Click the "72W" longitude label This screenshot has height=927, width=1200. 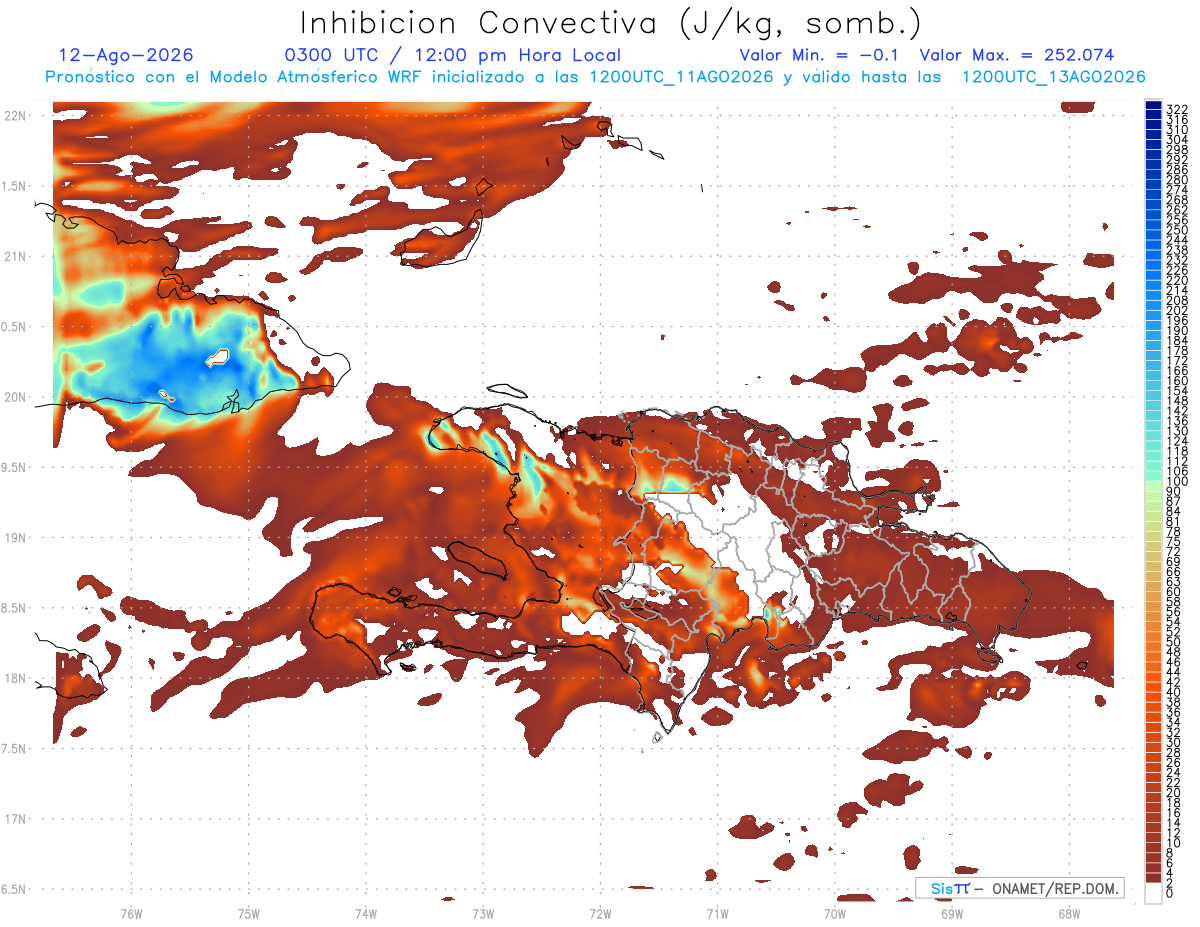600,913
